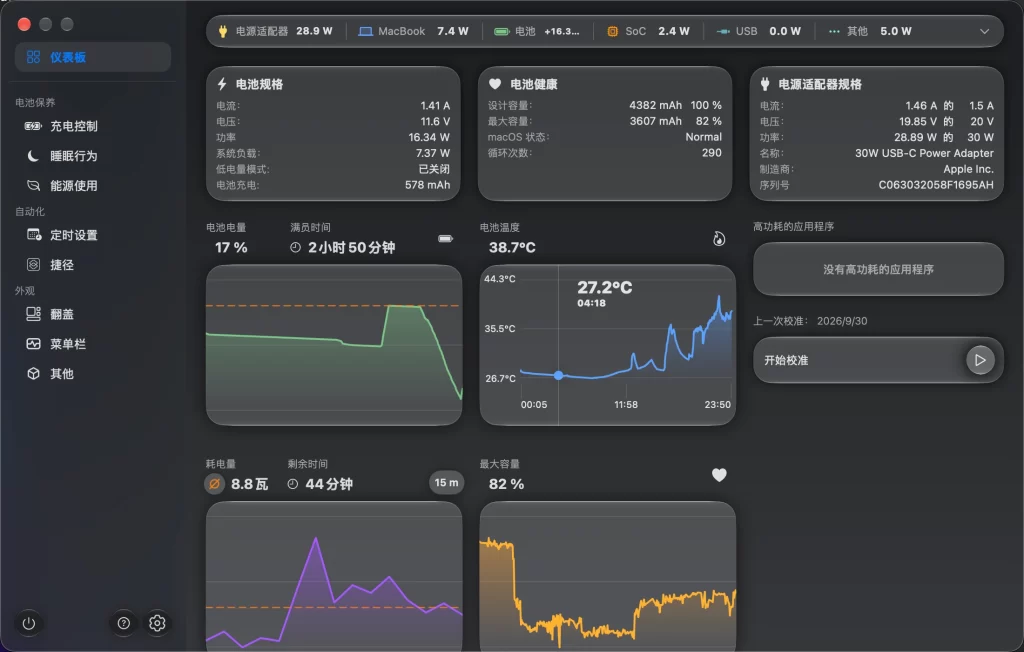Click the 17 % battery level value
1024x652 pixels.
[x=231, y=248]
